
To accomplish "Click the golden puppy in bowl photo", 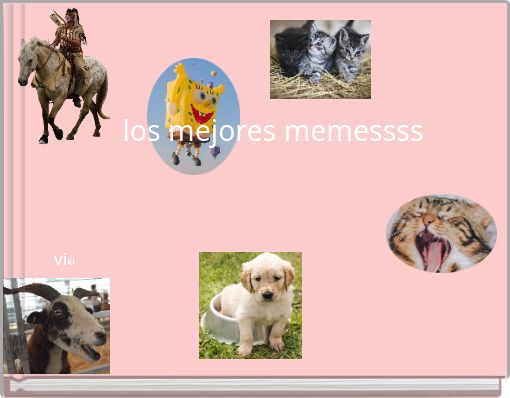I will (x=250, y=305).
